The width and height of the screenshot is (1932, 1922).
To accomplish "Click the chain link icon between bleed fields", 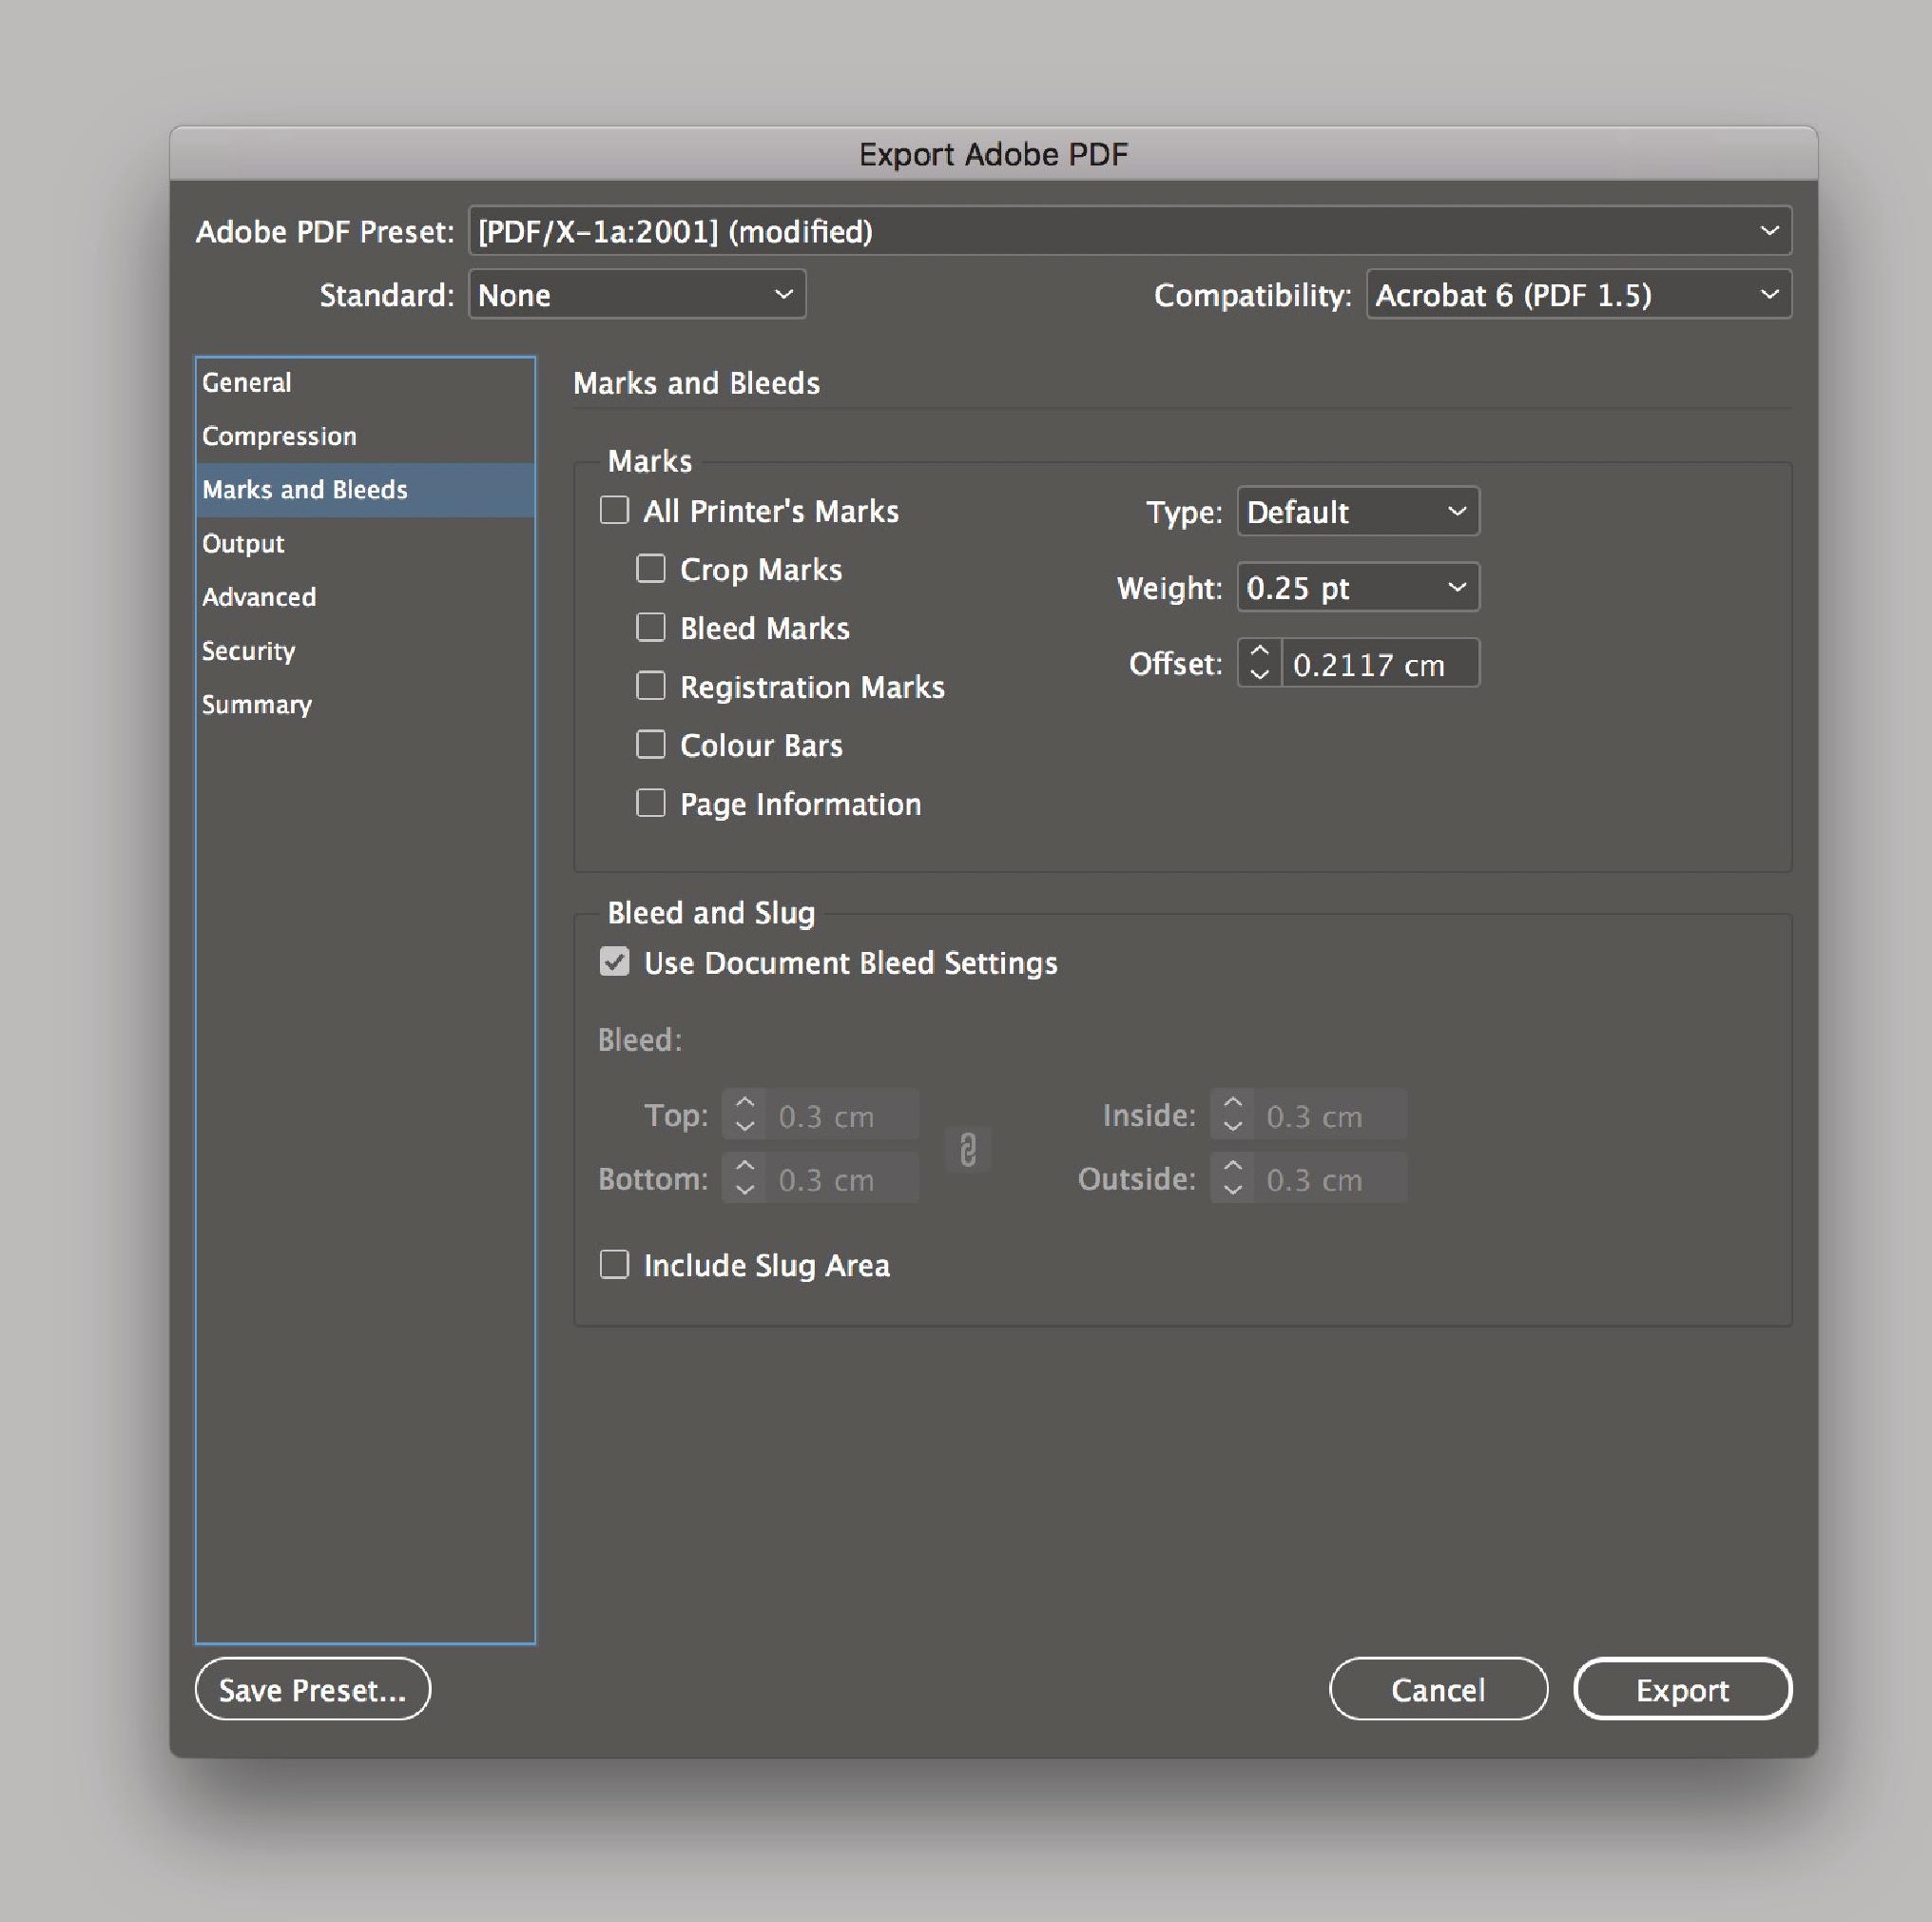I will [967, 1150].
